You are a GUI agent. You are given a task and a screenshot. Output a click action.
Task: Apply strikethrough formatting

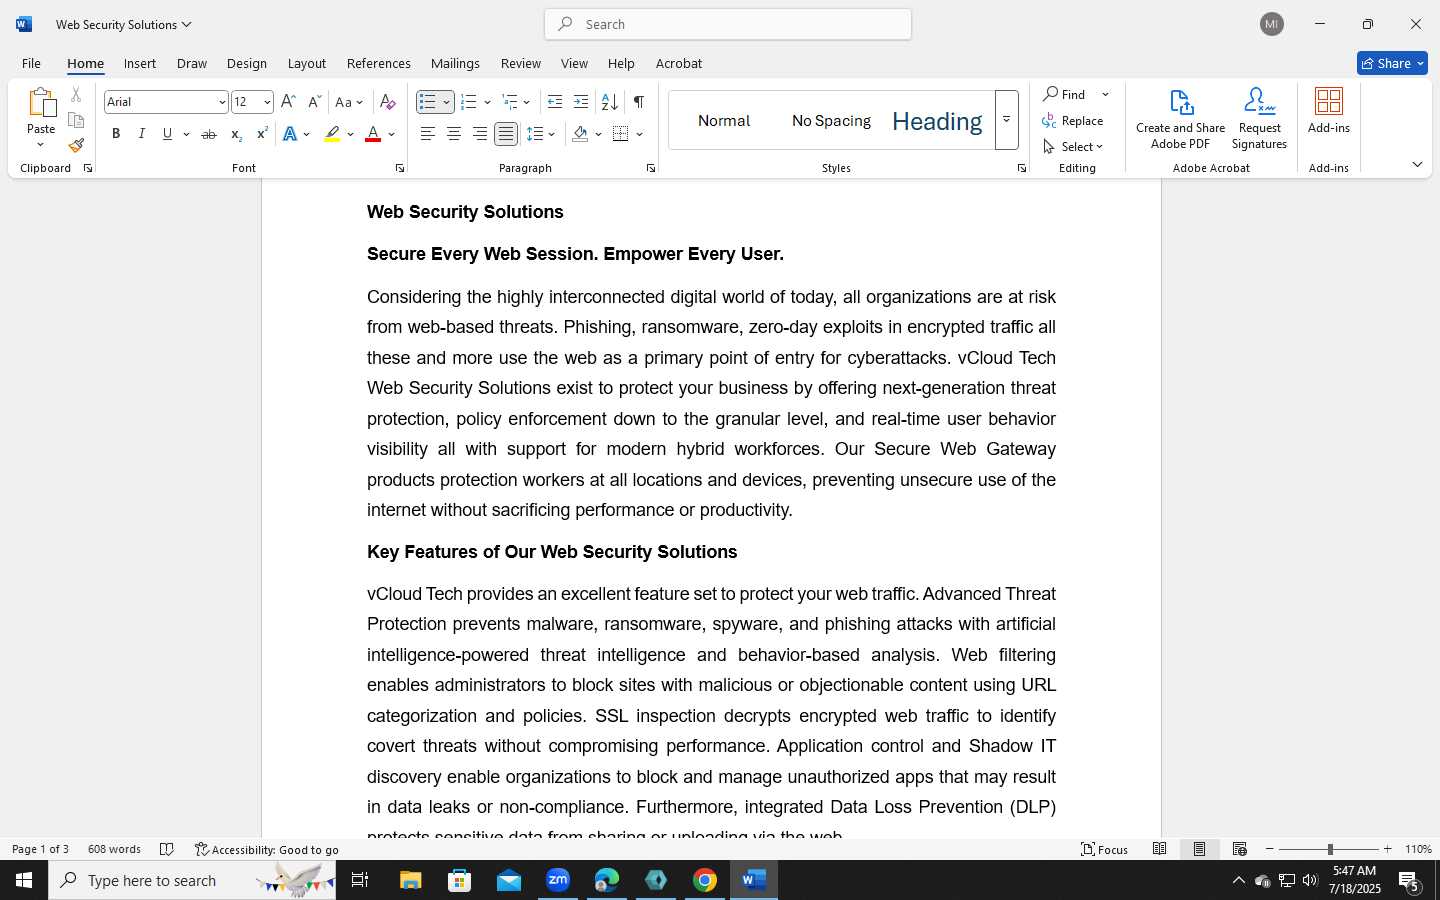click(208, 134)
